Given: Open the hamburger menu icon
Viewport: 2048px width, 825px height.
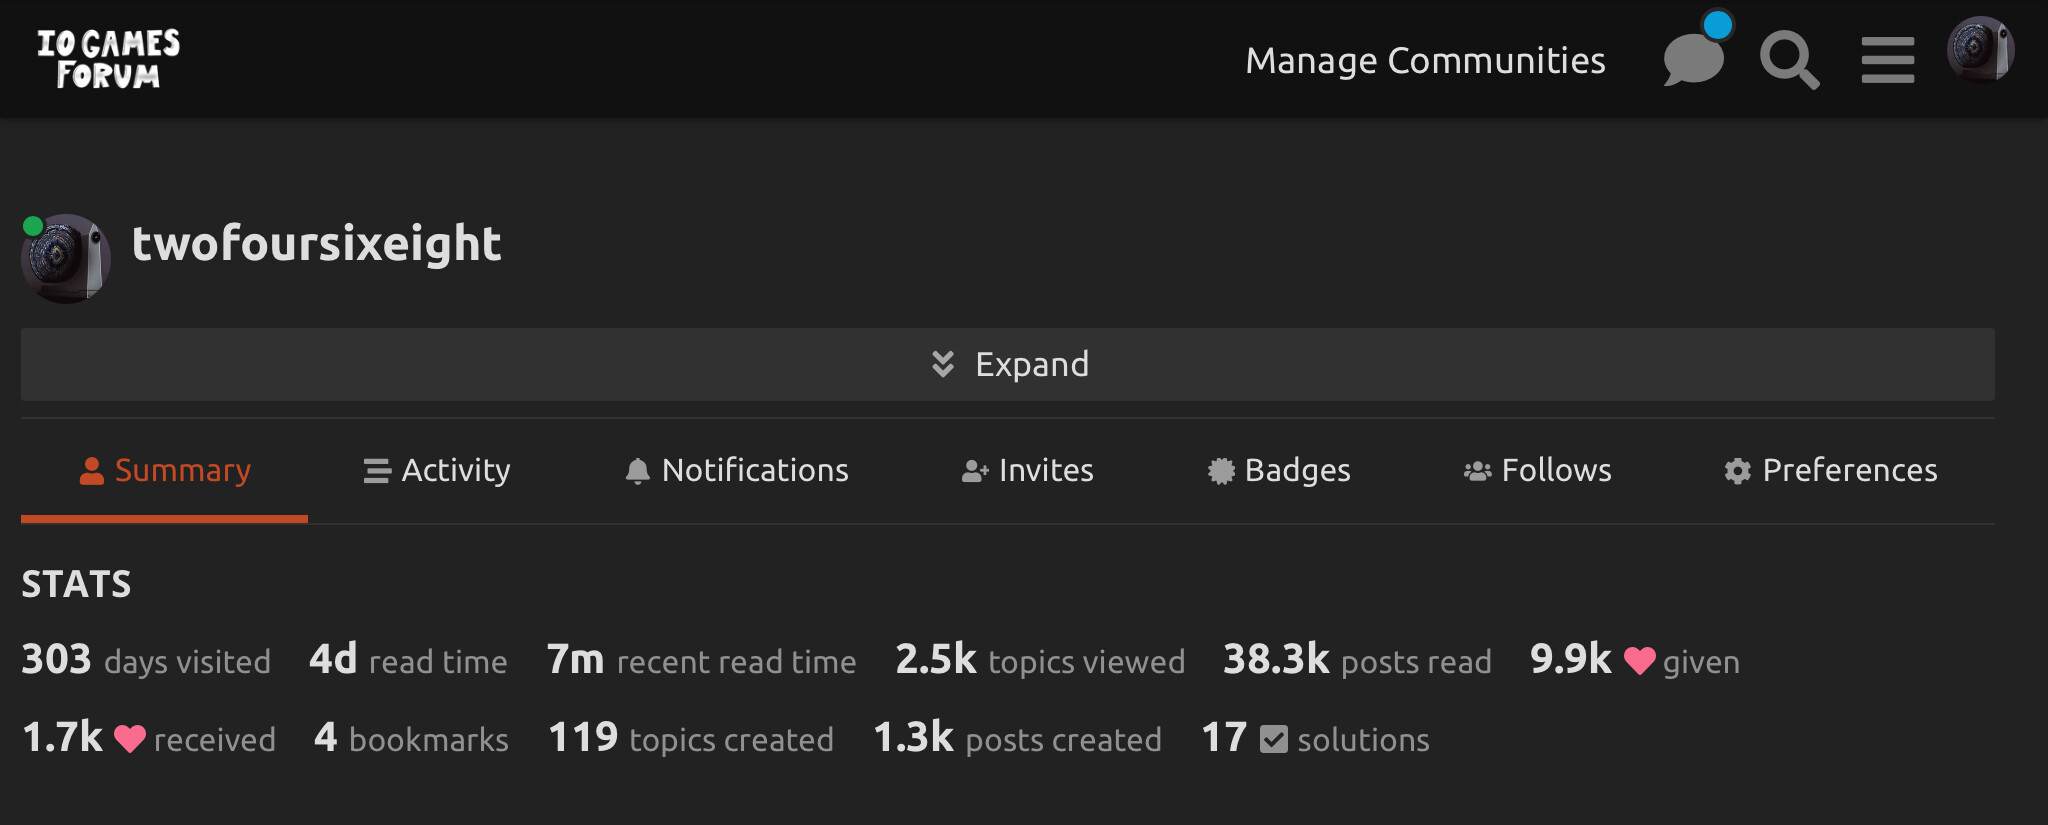Looking at the screenshot, I should click(x=1887, y=60).
